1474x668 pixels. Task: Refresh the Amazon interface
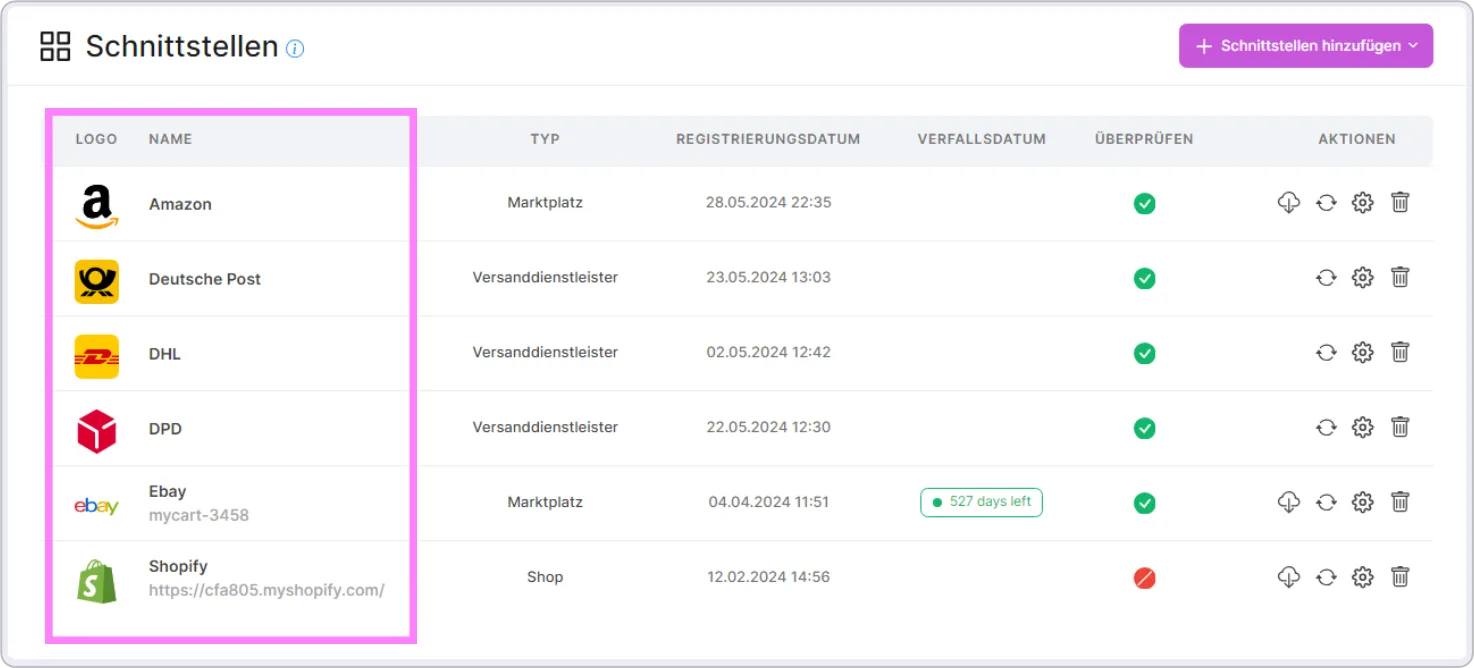click(x=1326, y=203)
